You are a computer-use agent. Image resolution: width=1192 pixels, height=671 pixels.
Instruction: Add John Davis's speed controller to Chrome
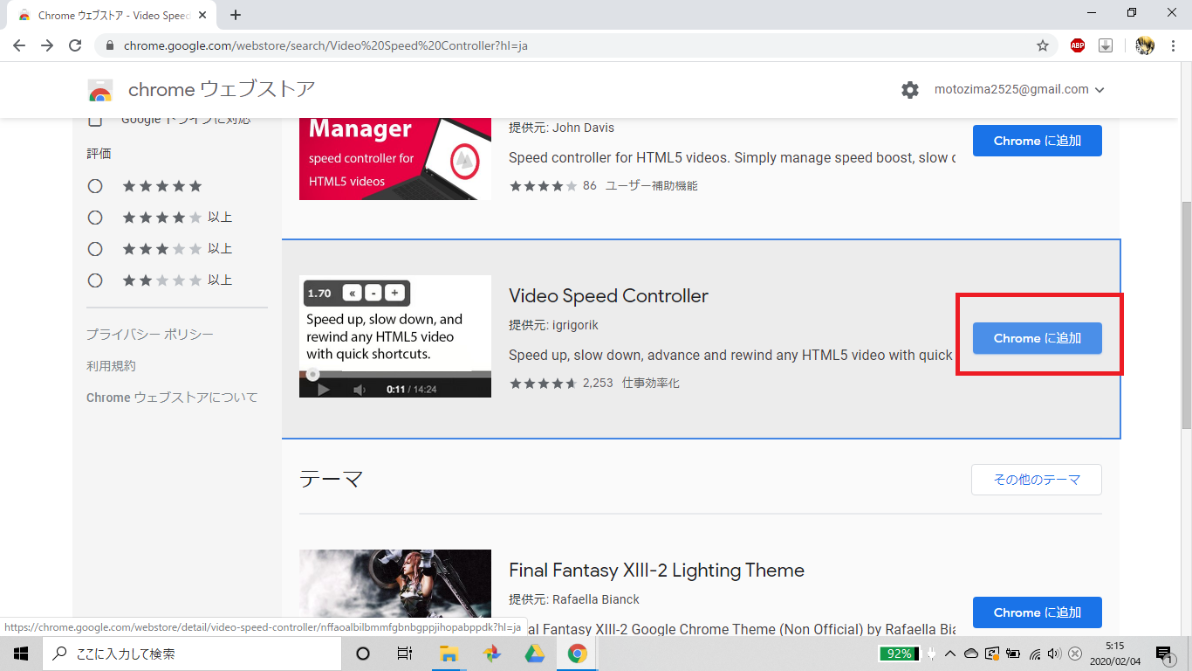pos(1037,141)
